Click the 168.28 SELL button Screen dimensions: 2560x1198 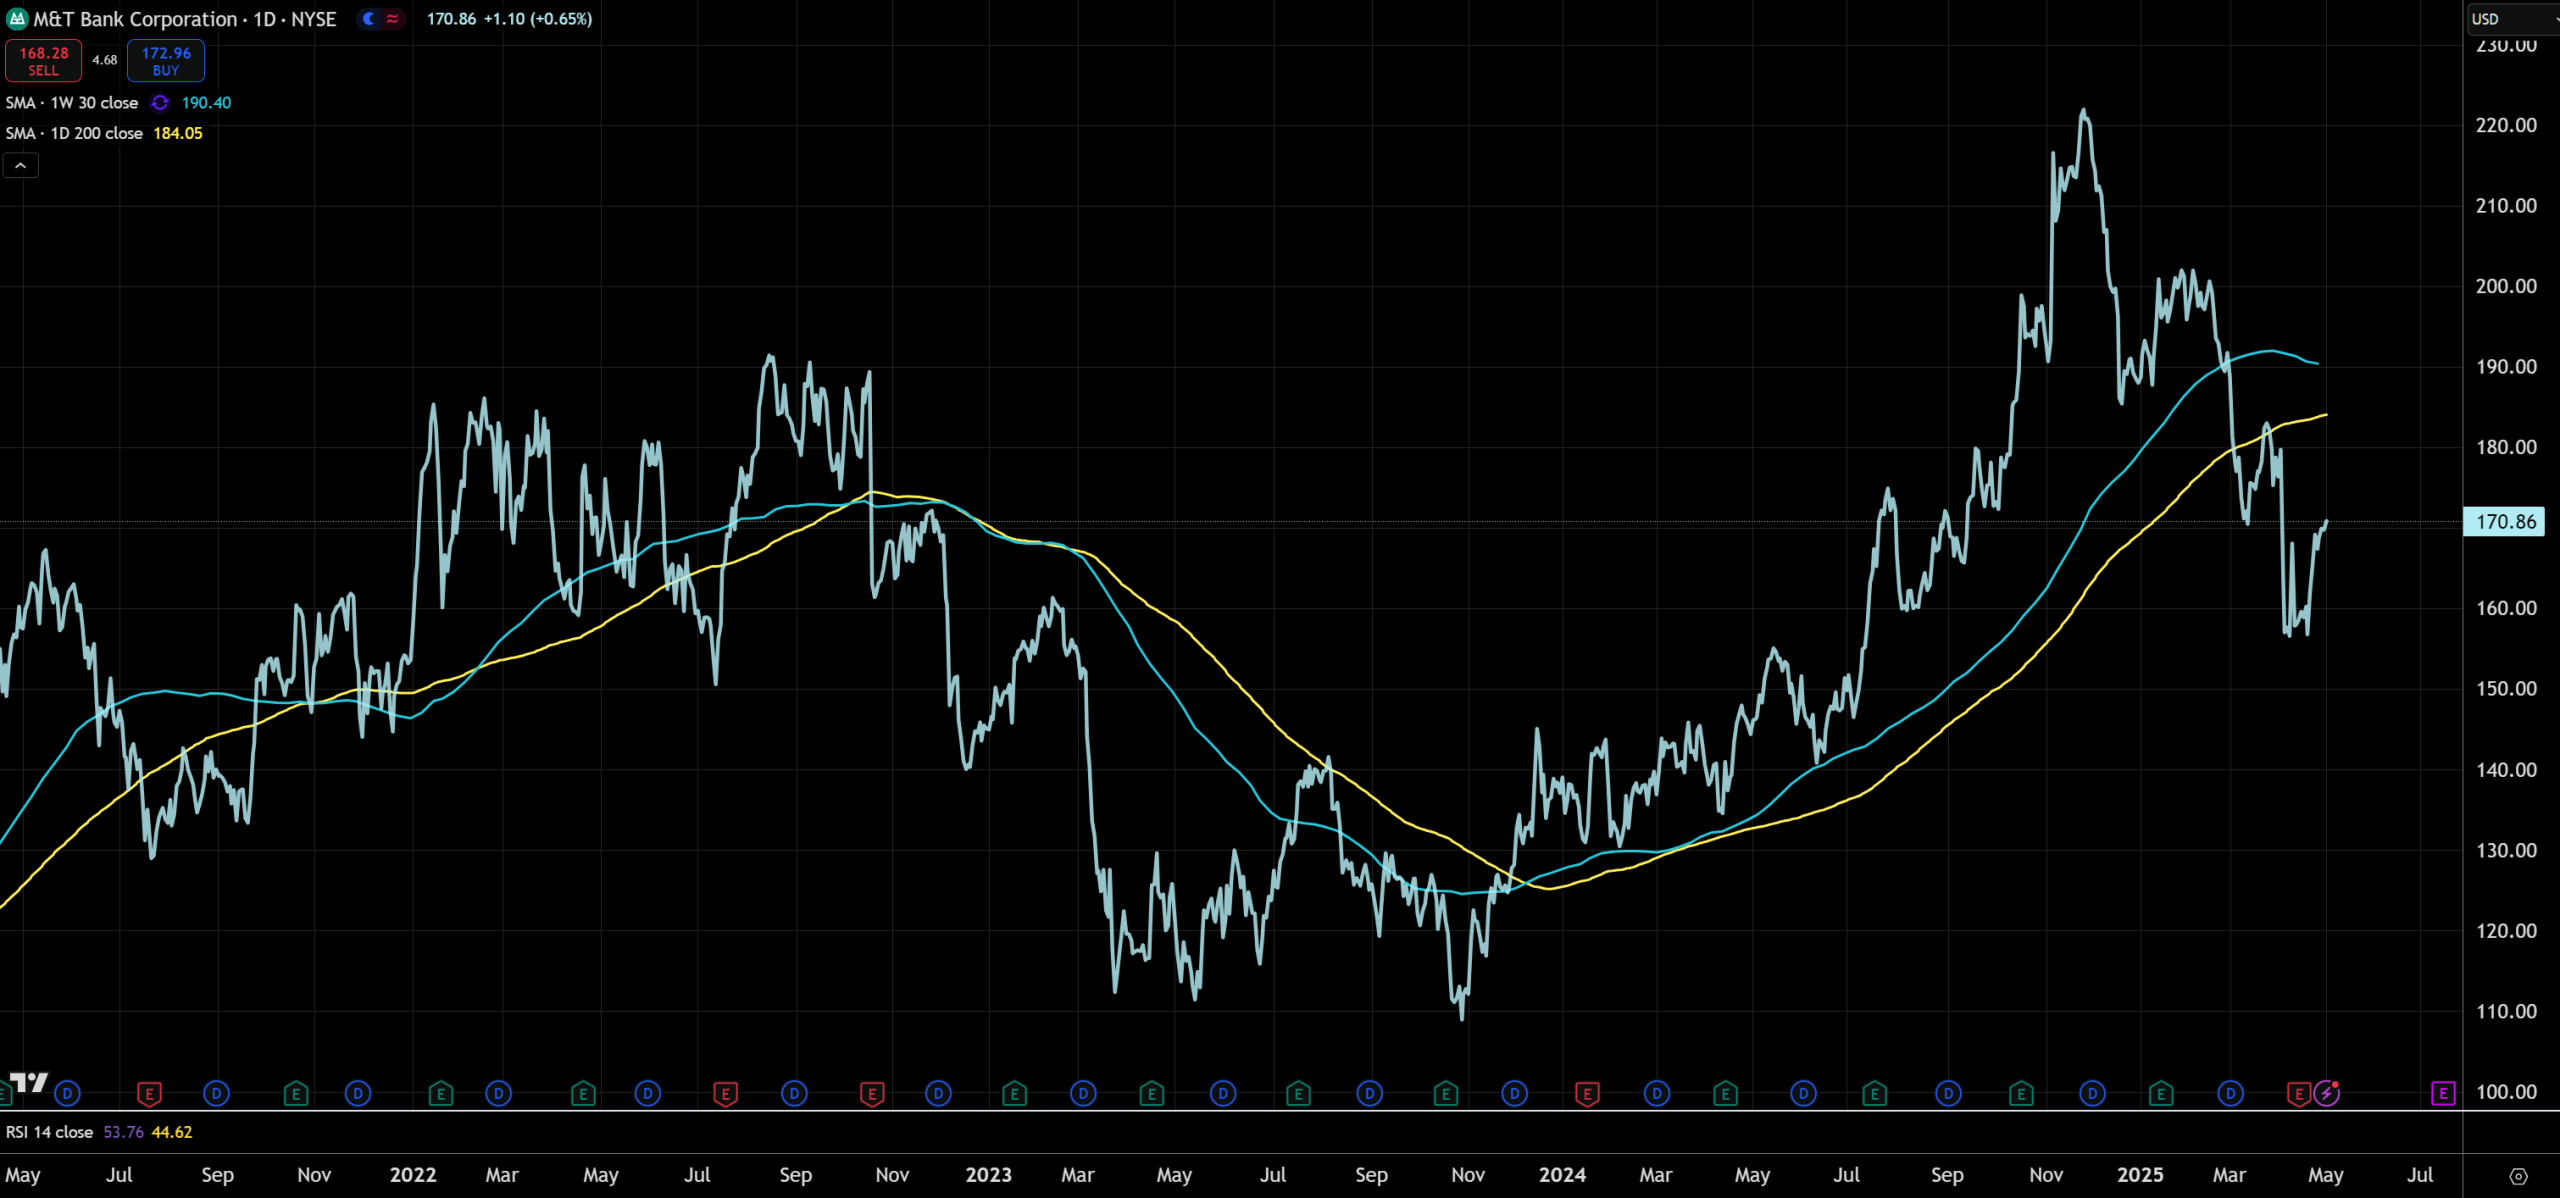44,61
